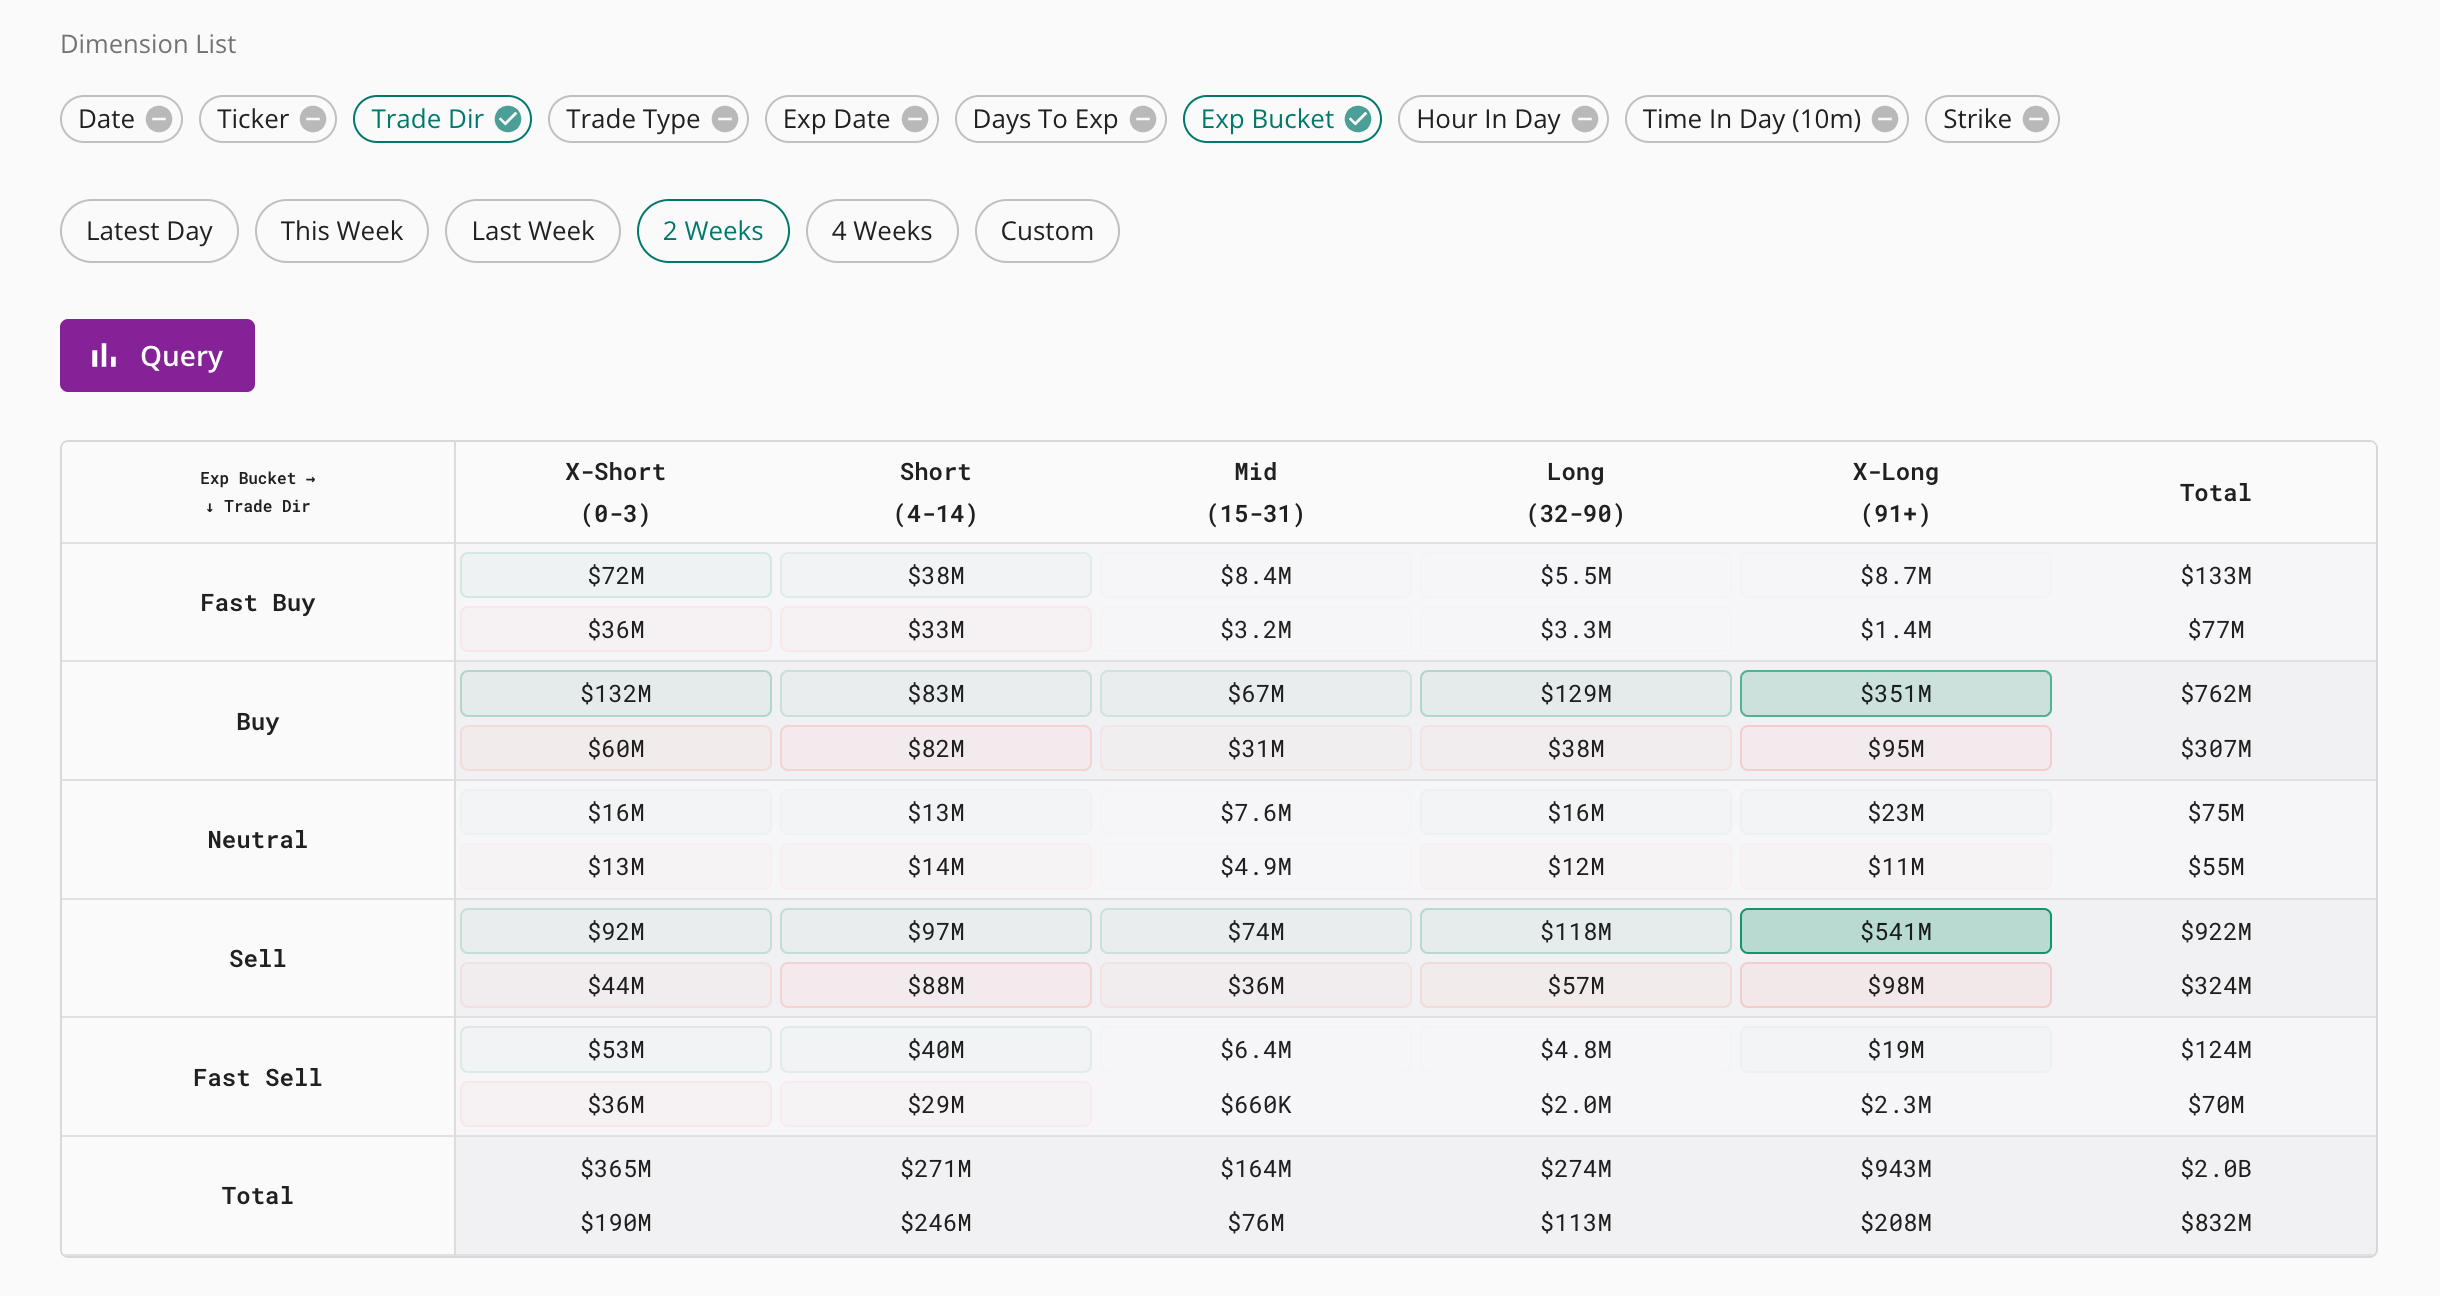Image resolution: width=2440 pixels, height=1296 pixels.
Task: Click the $2.0B grand total cell
Action: click(2216, 1169)
